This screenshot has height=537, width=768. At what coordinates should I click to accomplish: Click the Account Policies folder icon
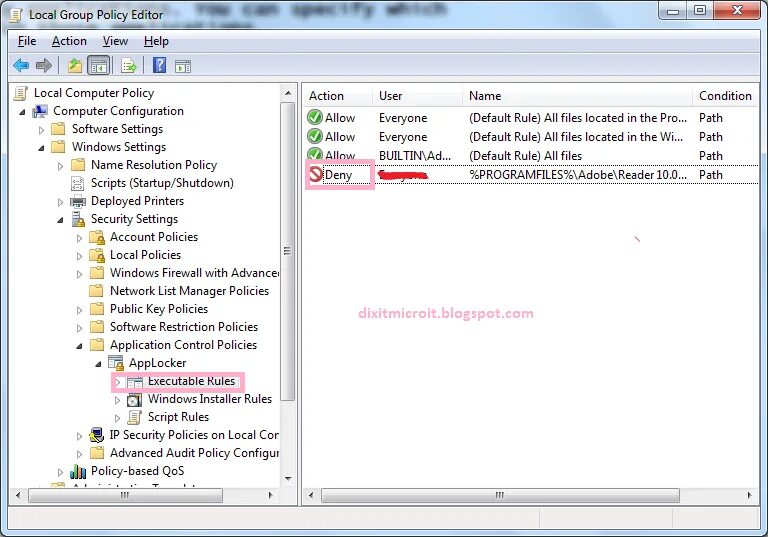click(97, 237)
